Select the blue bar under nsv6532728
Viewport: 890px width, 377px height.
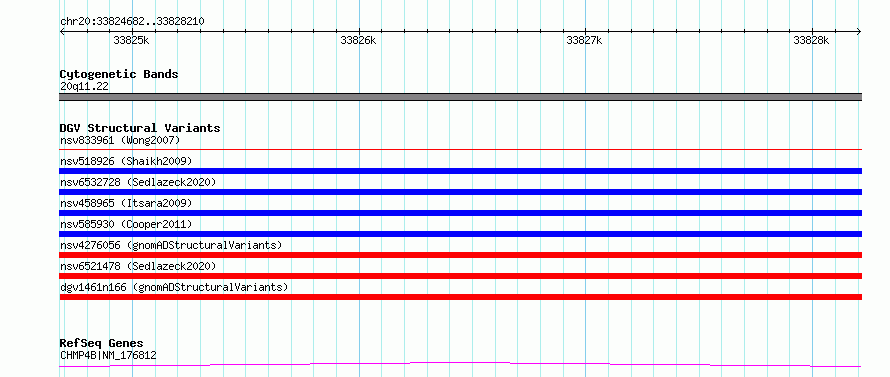(x=460, y=192)
